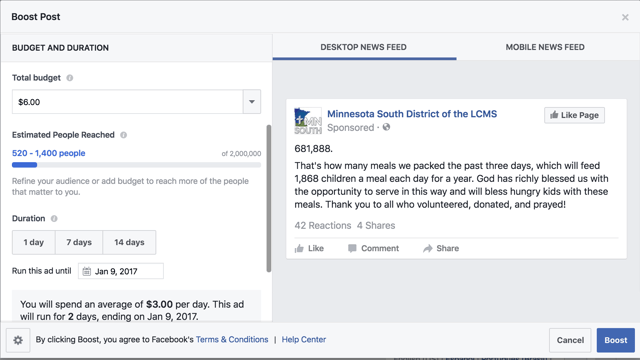640x360 pixels.
Task: Open Minnesota South District of the LCMS link
Action: point(412,114)
